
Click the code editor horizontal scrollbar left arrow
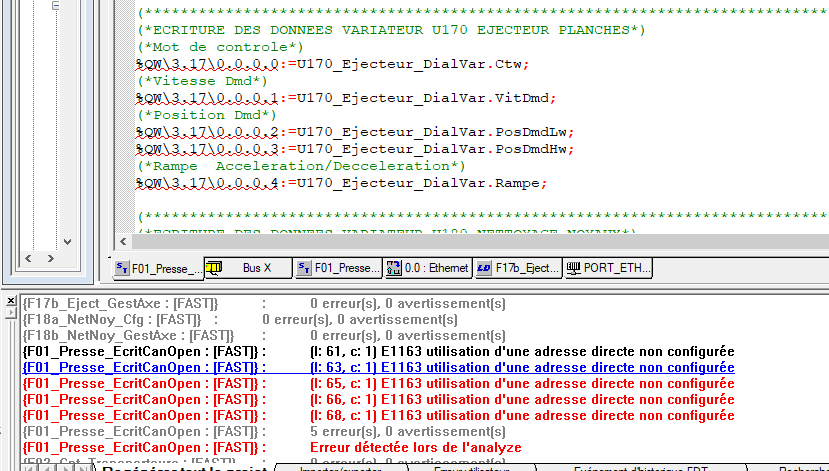(x=126, y=242)
